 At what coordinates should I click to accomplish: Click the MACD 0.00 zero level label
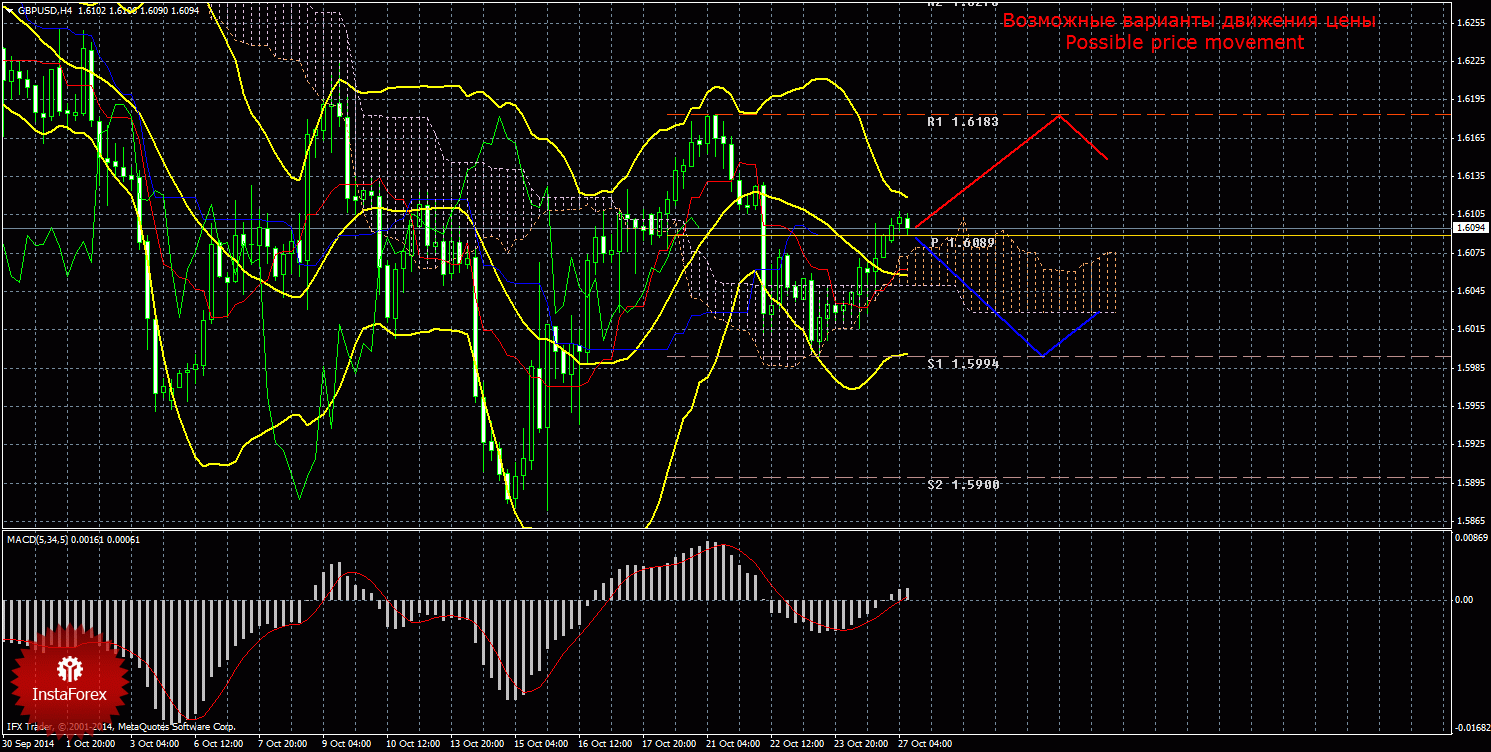point(1463,600)
